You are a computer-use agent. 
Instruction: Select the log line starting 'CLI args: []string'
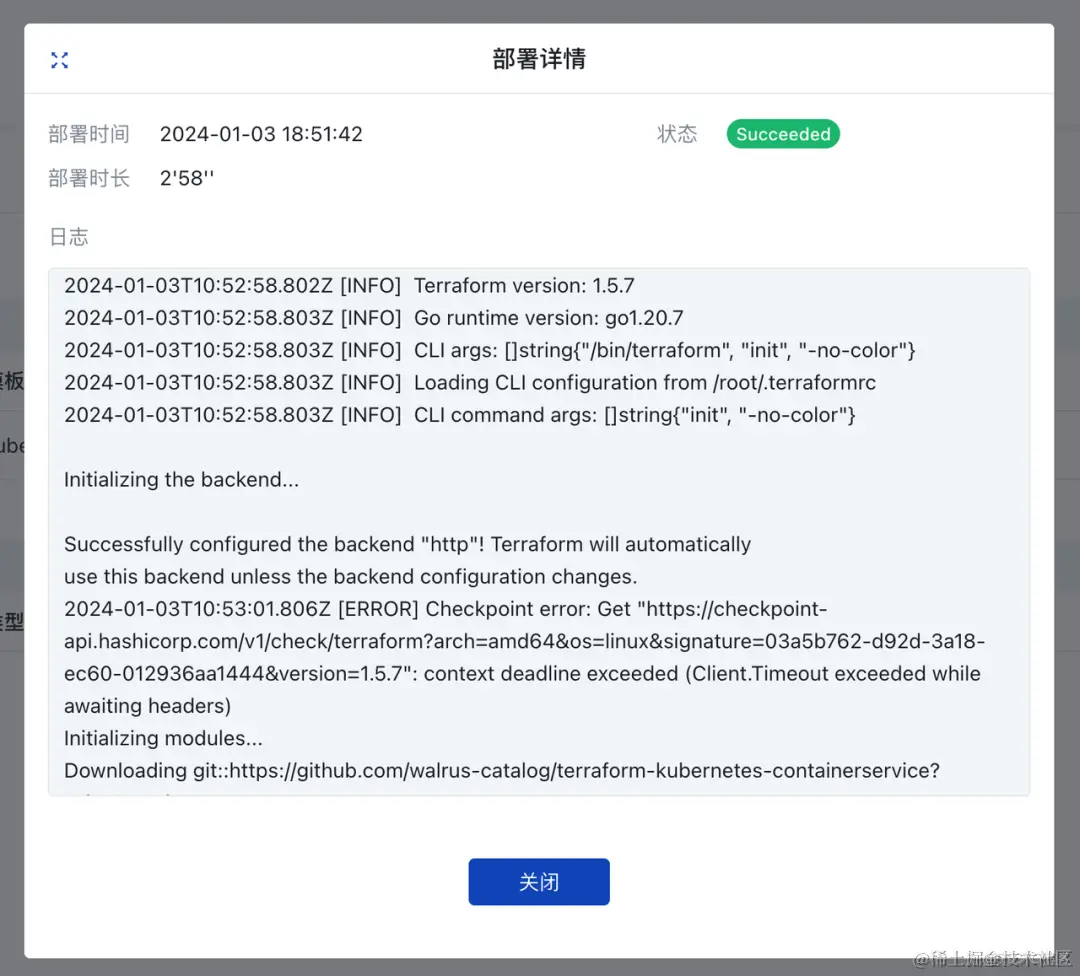(490, 351)
